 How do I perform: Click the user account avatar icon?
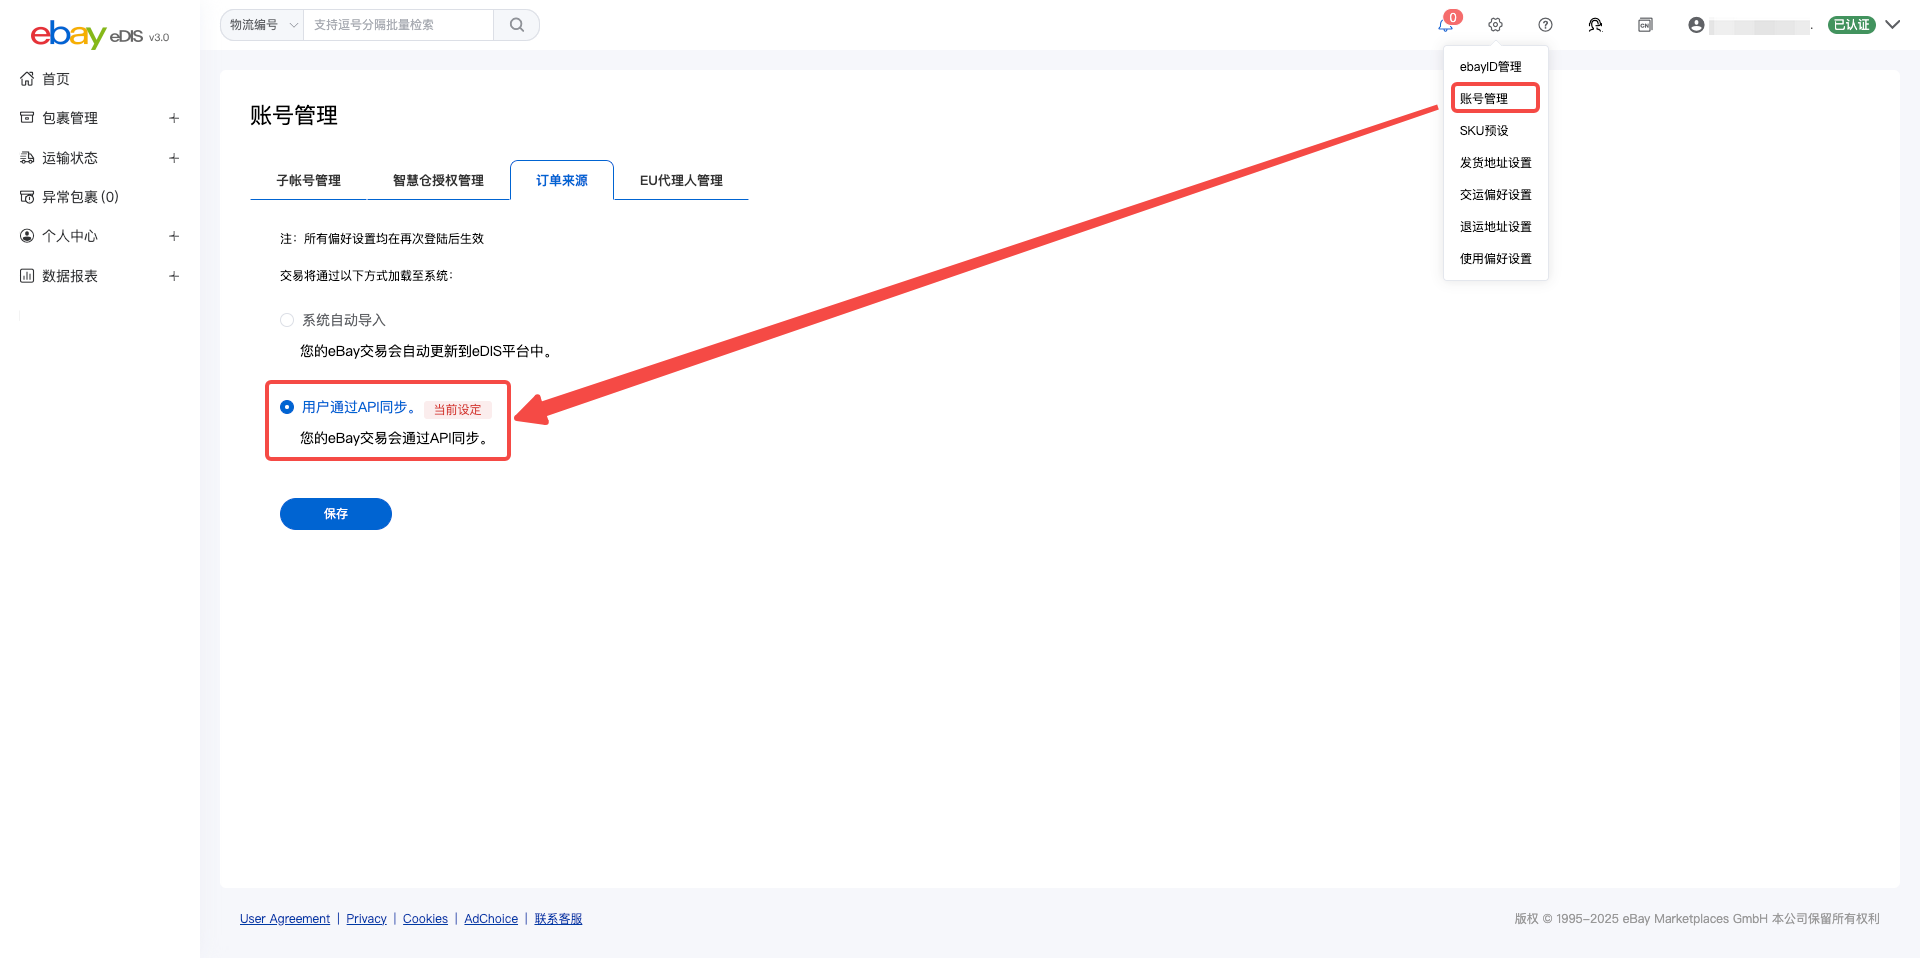coord(1696,25)
